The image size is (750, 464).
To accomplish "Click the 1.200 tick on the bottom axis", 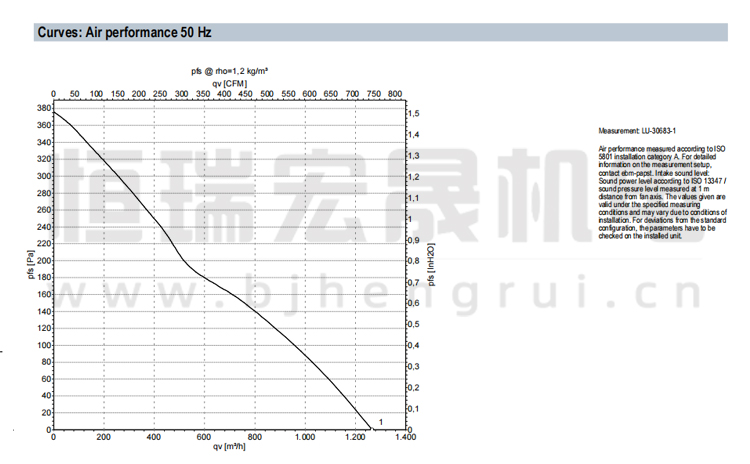I will tap(354, 438).
